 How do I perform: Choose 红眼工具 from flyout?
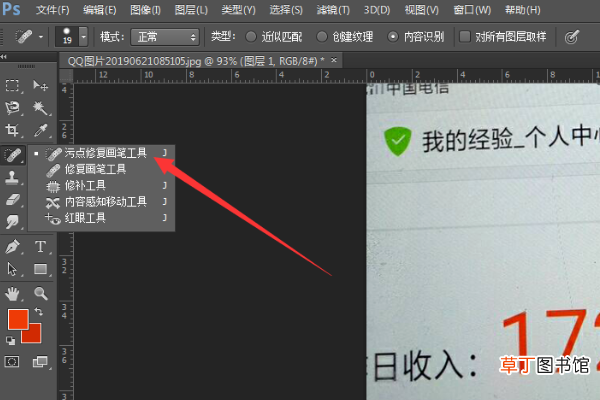[x=102, y=218]
